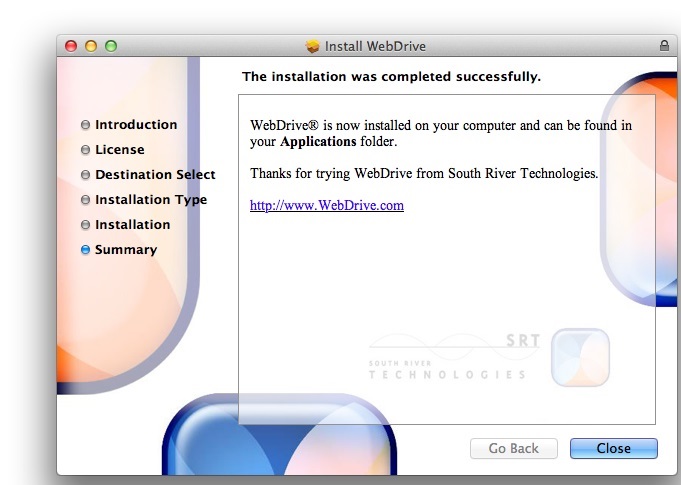Click the gray bullet next to License

click(x=86, y=150)
